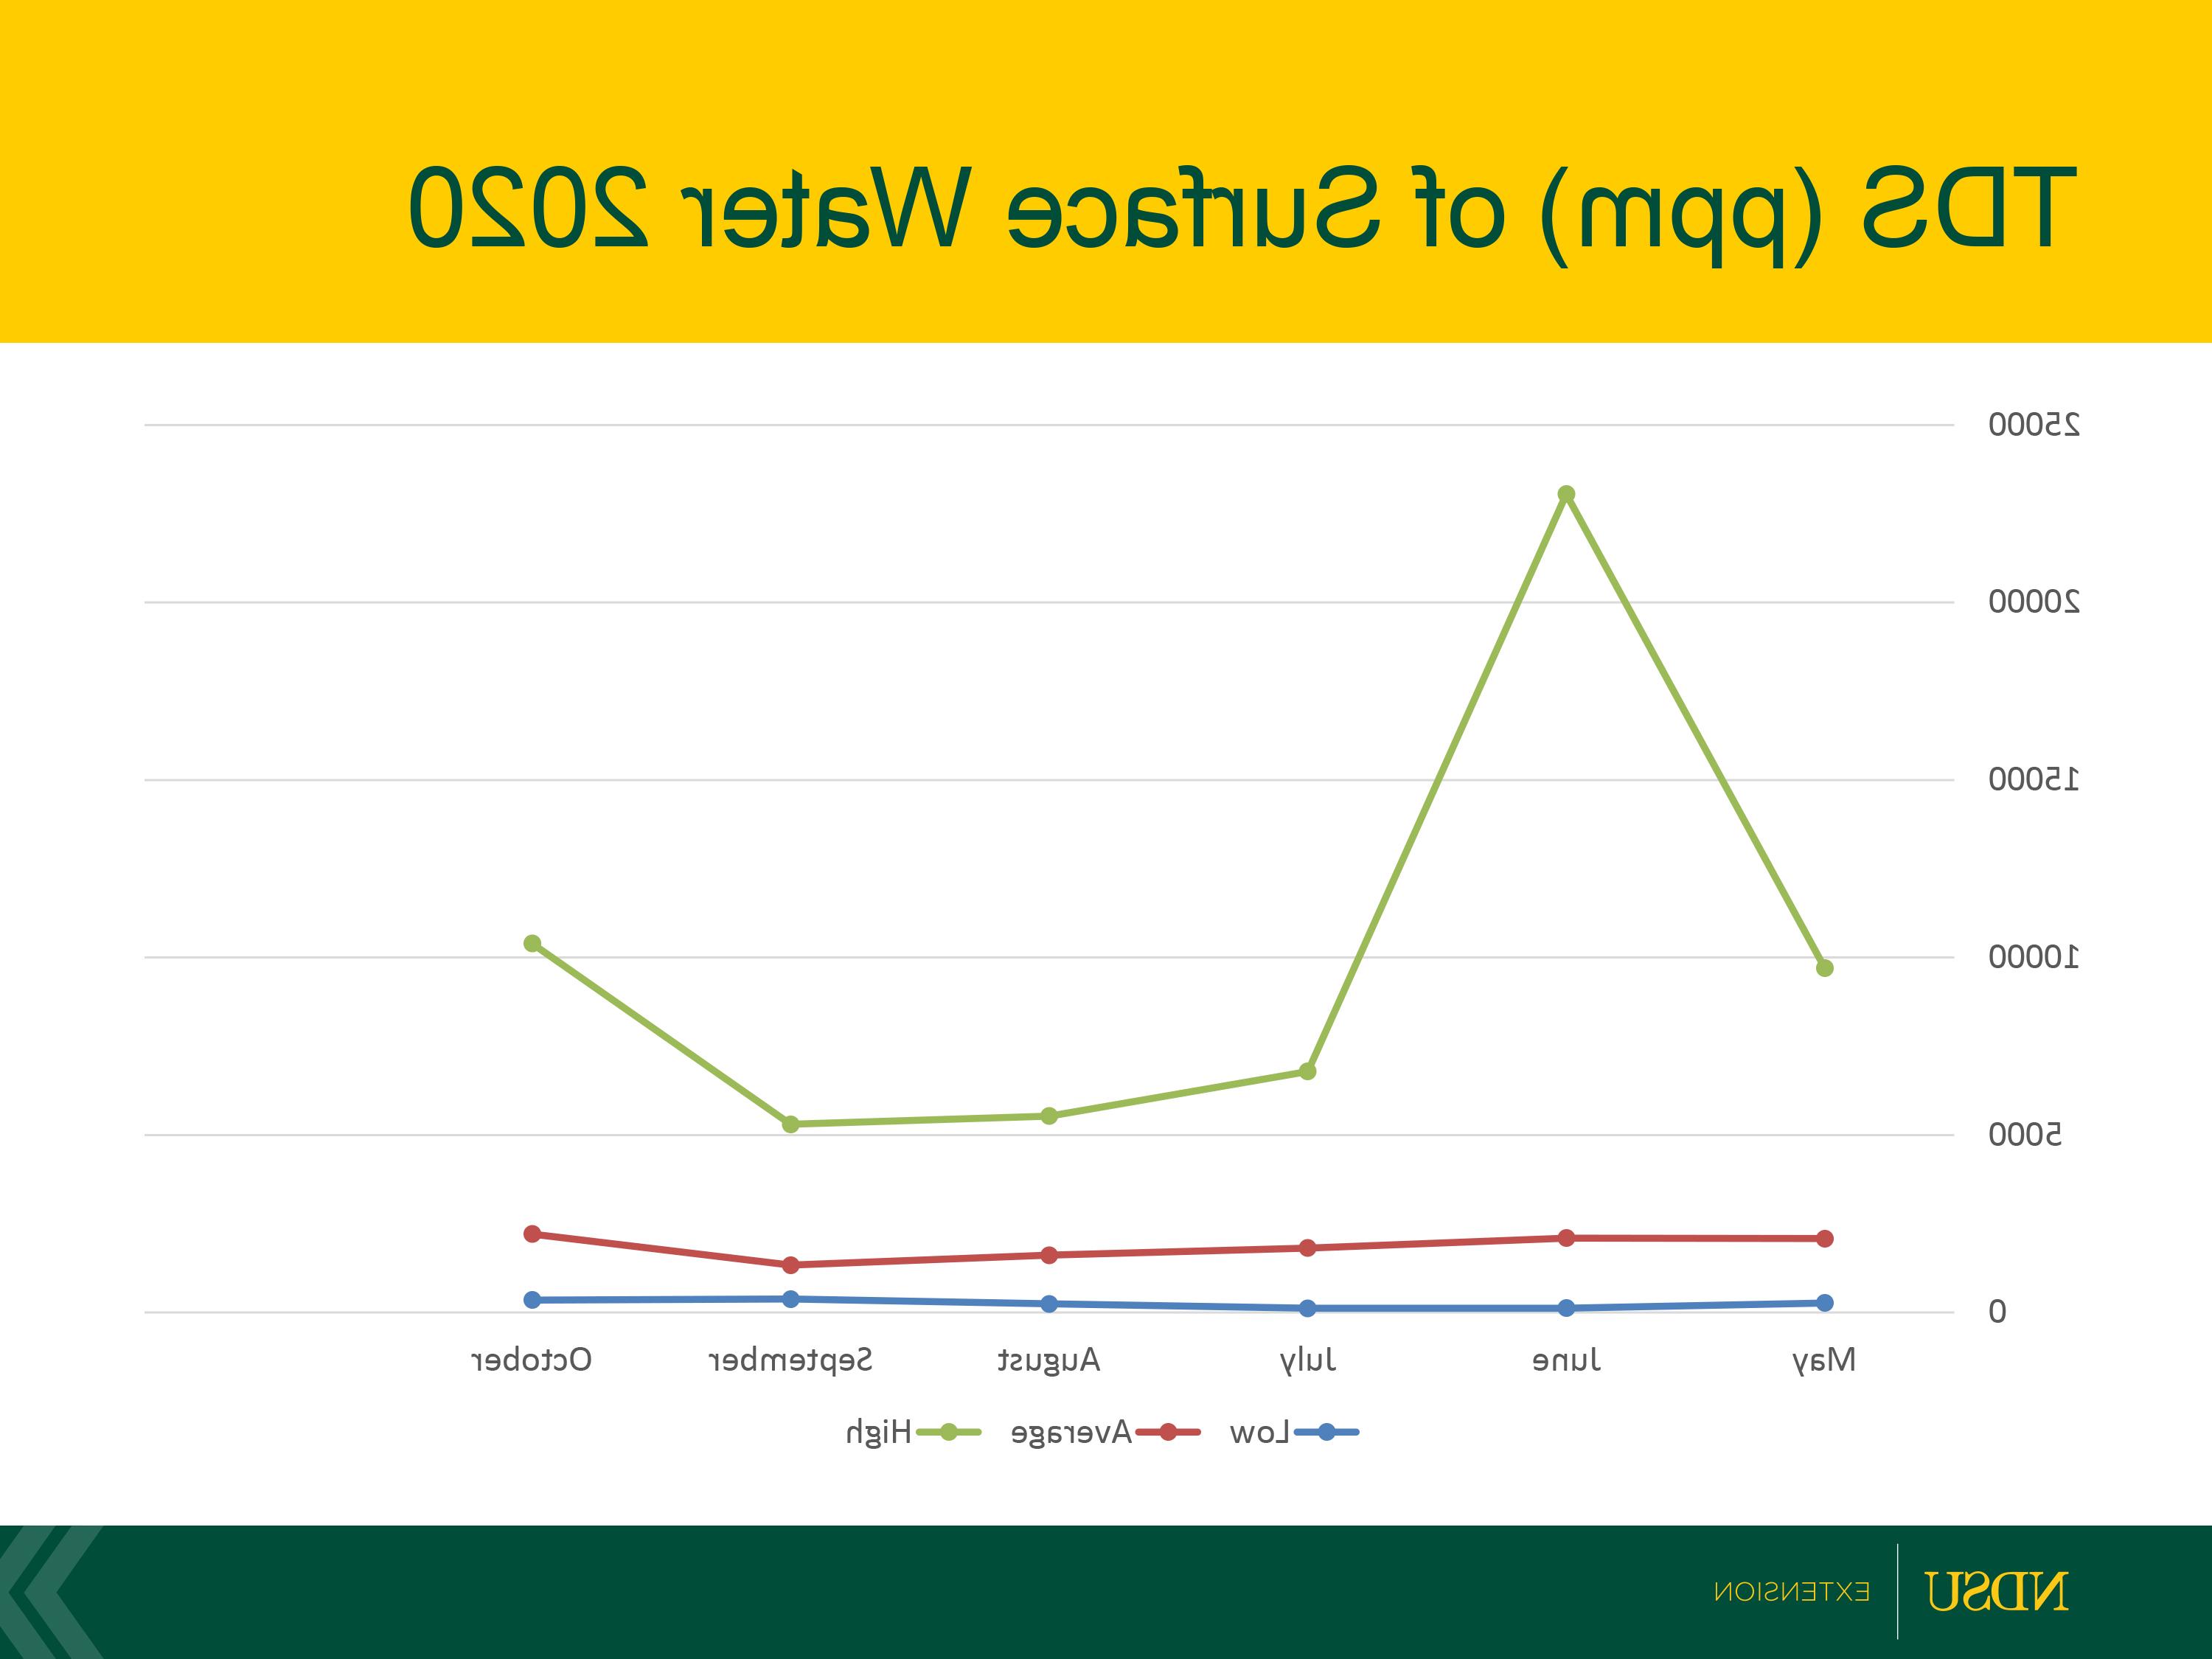Image resolution: width=2212 pixels, height=1659 pixels.
Task: Click the July axis label
Action: coord(1308,1362)
